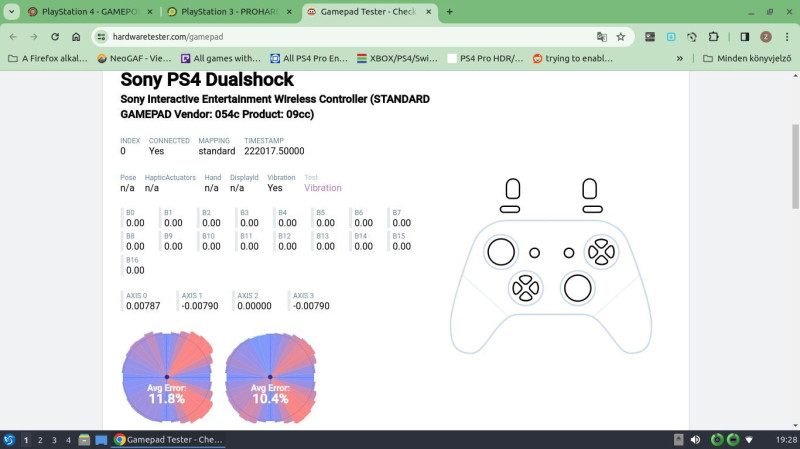
Task: Open Chrome's three-dot menu
Action: coord(787,37)
